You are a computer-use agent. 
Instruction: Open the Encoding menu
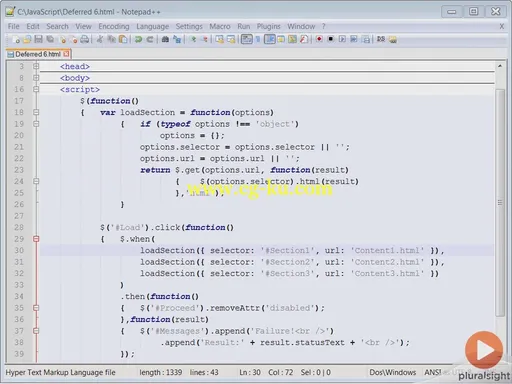[x=114, y=26]
